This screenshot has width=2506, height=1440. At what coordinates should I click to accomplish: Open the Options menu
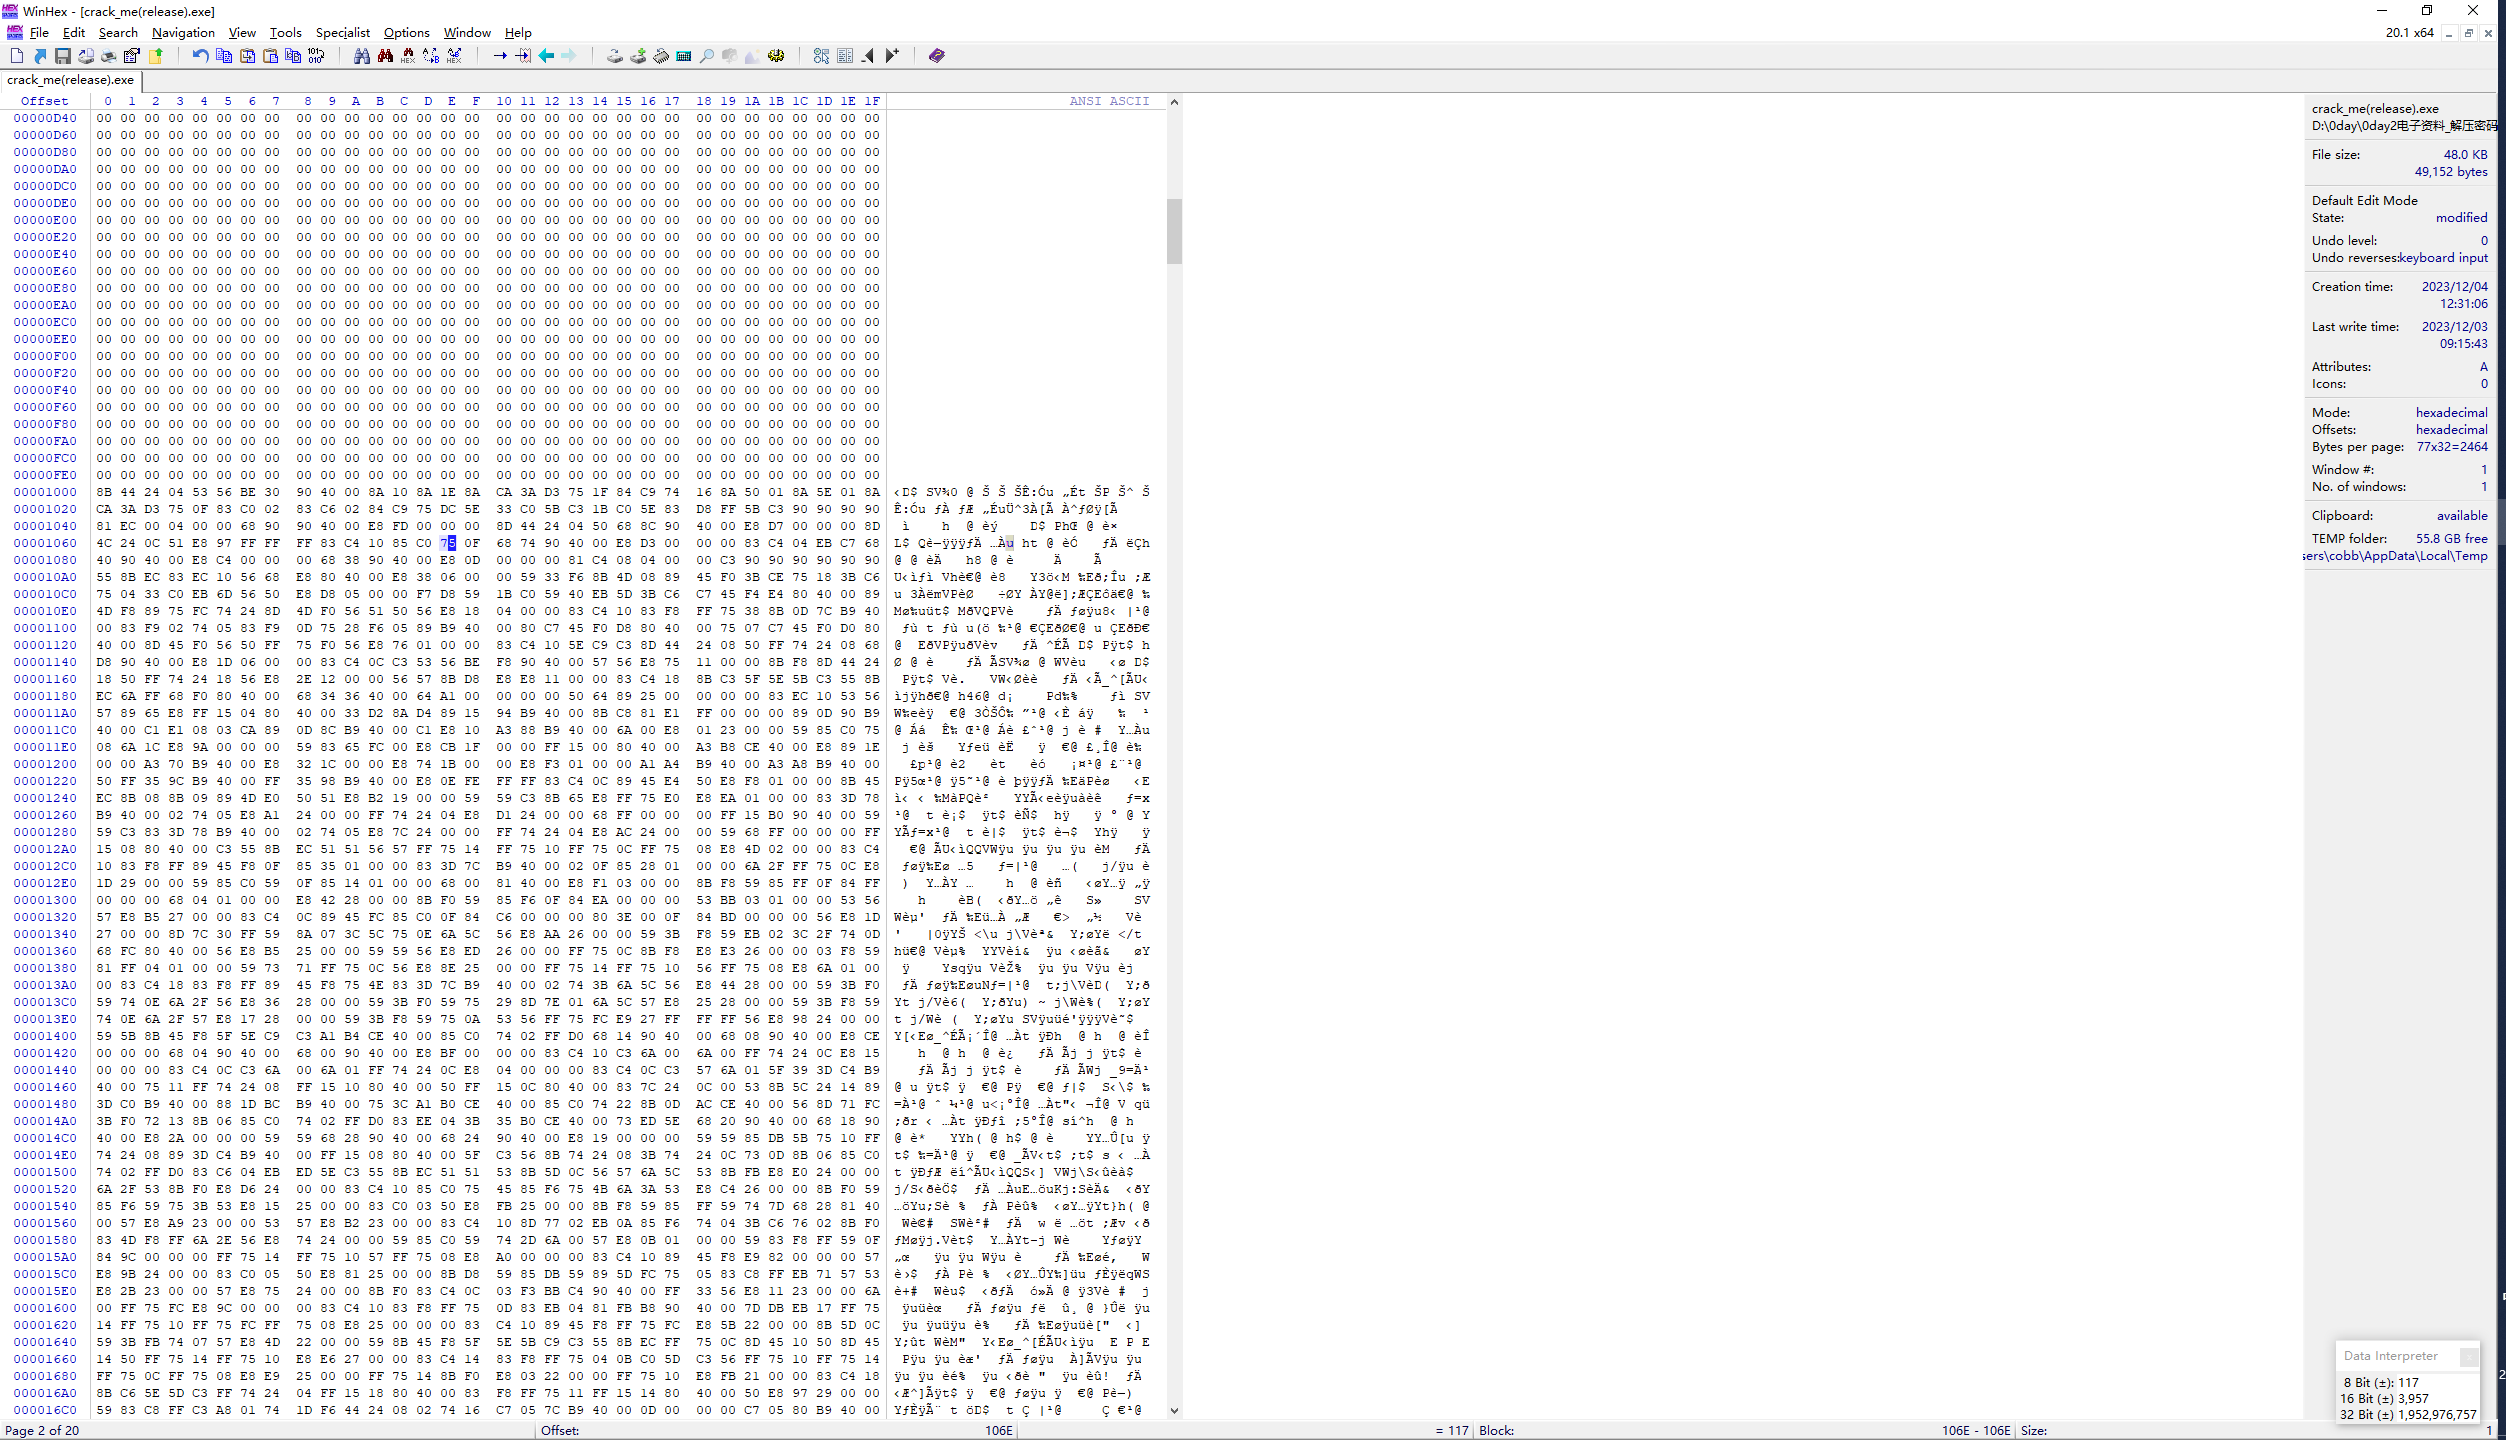(x=406, y=32)
